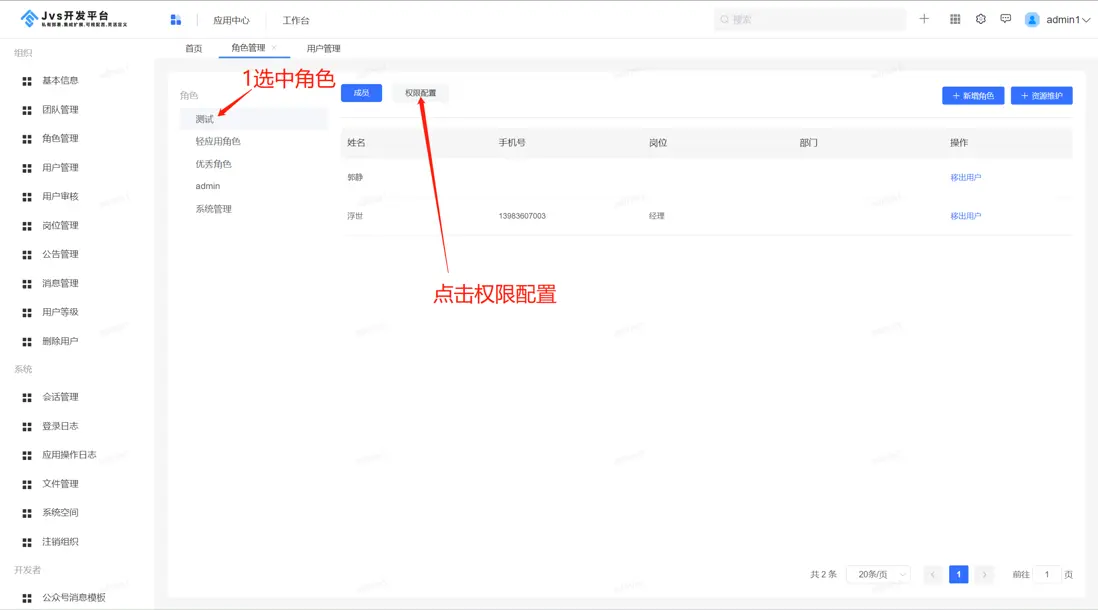Open the message chat icon
1098x610 pixels.
1006,19
